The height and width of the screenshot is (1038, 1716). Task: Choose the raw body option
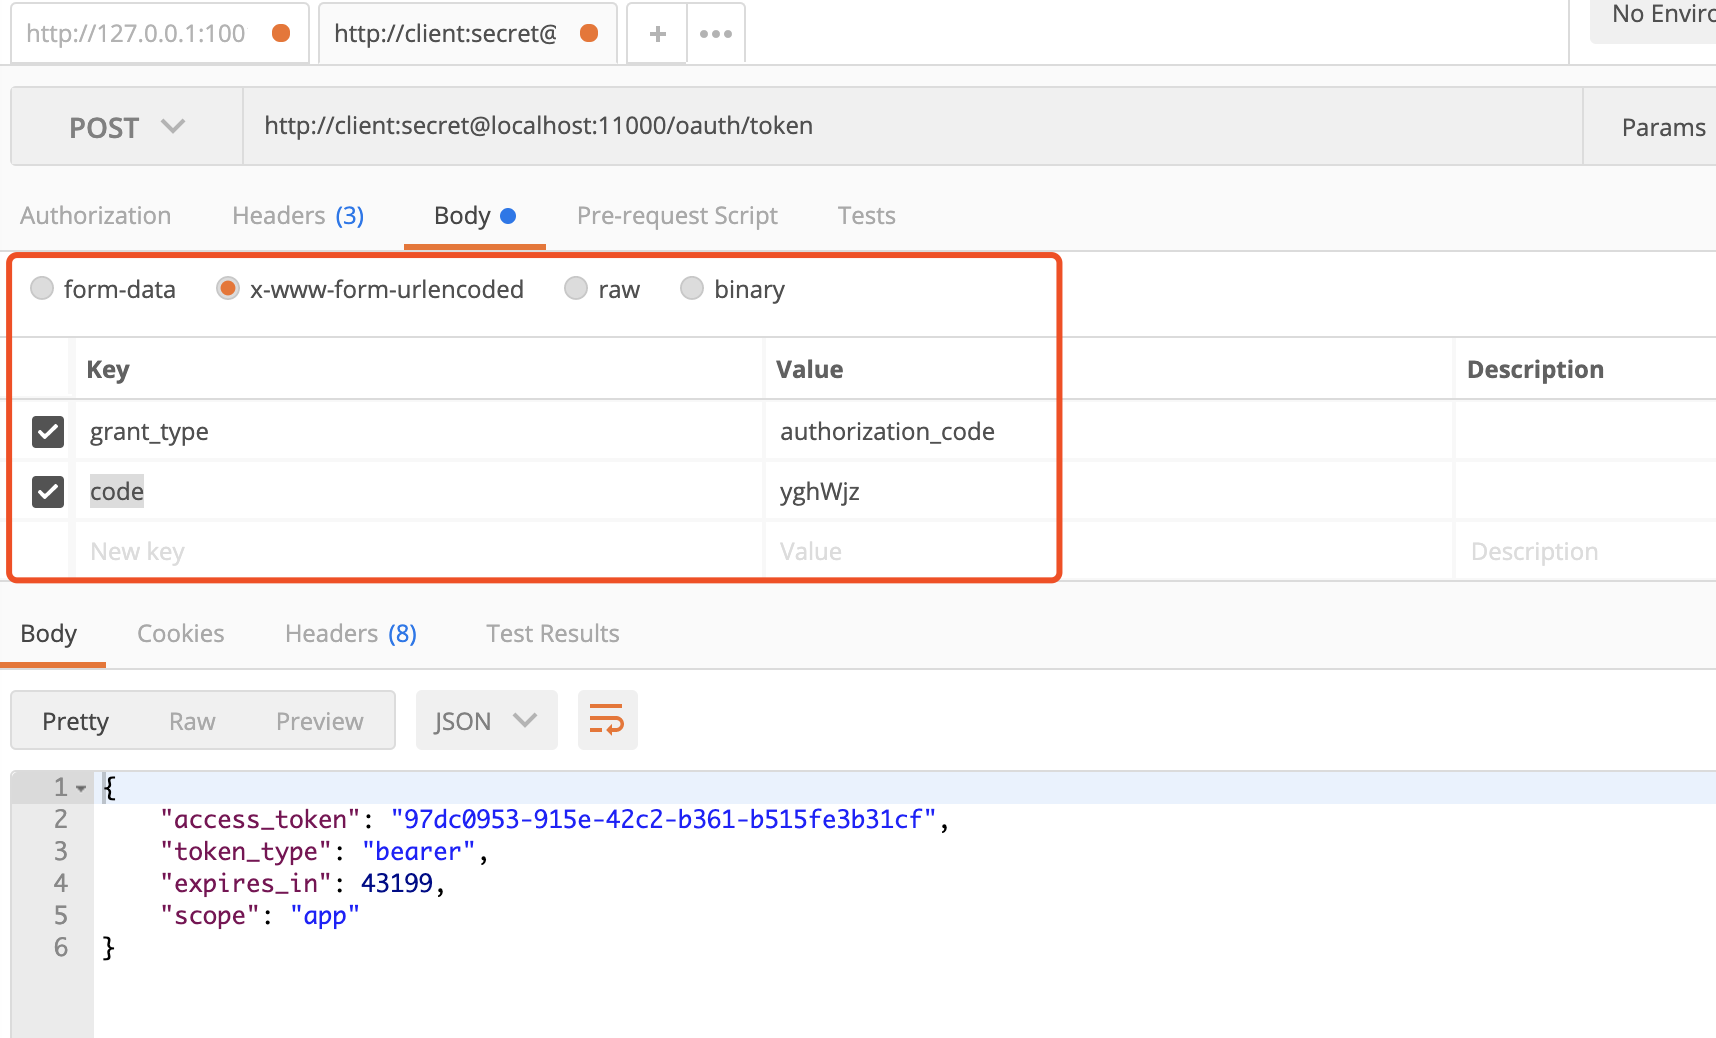576,289
